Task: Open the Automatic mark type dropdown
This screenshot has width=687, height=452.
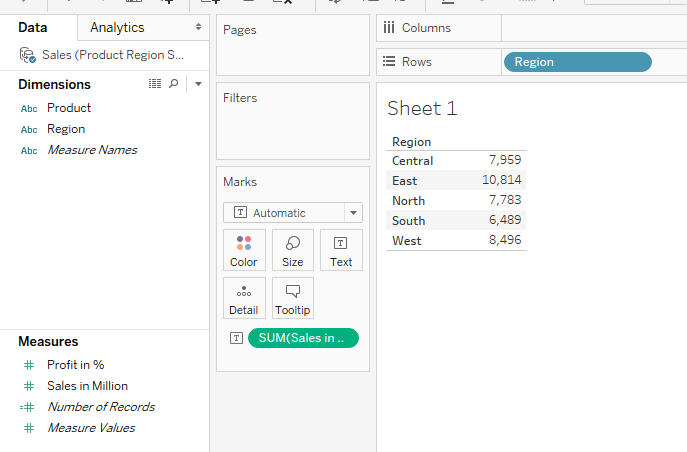Action: point(292,213)
